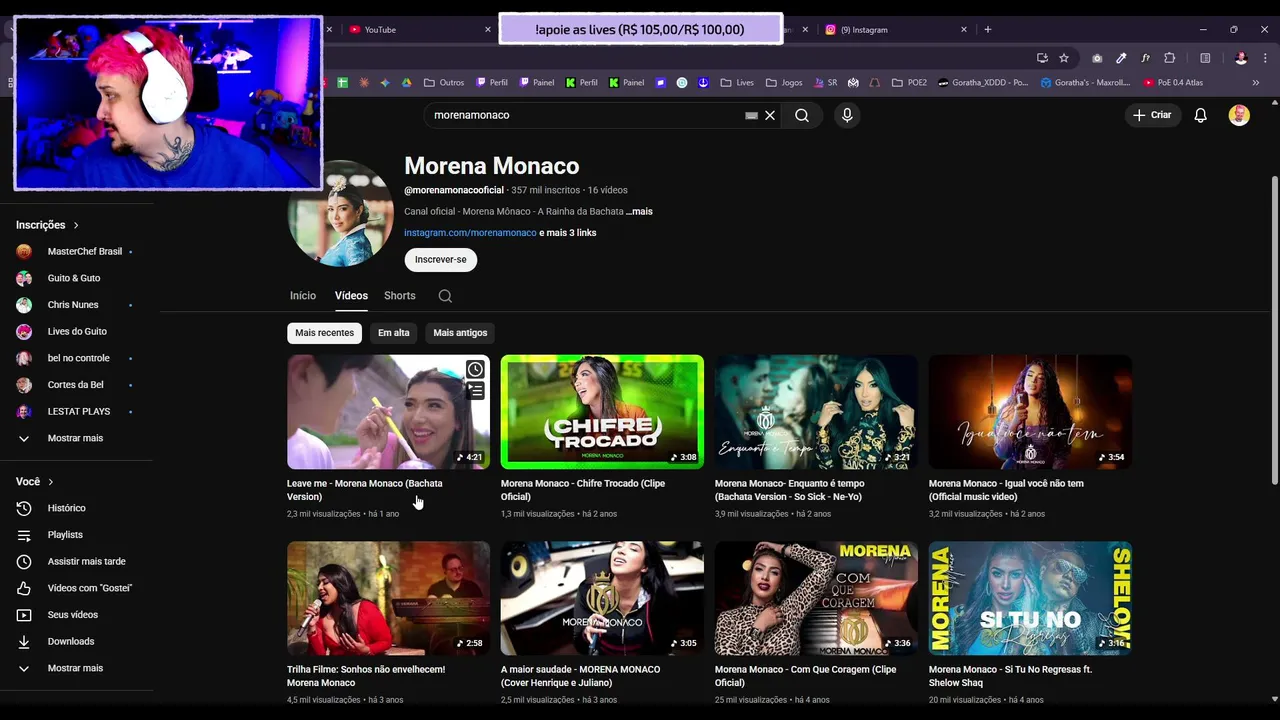
Task: Open Com Que Coragem video title
Action: pyautogui.click(x=805, y=676)
